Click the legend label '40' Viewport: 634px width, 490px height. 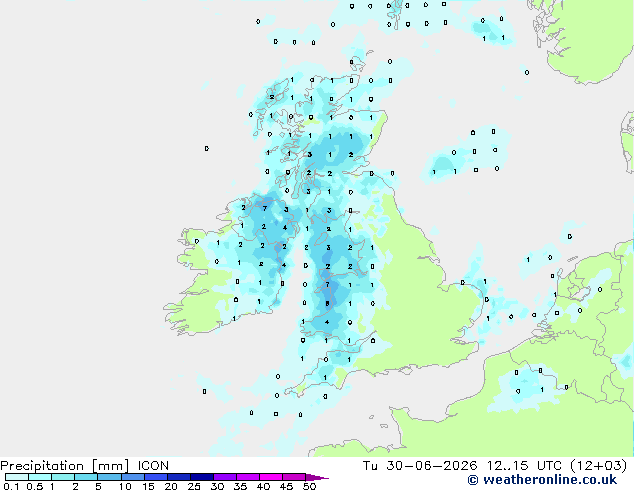coord(263,486)
